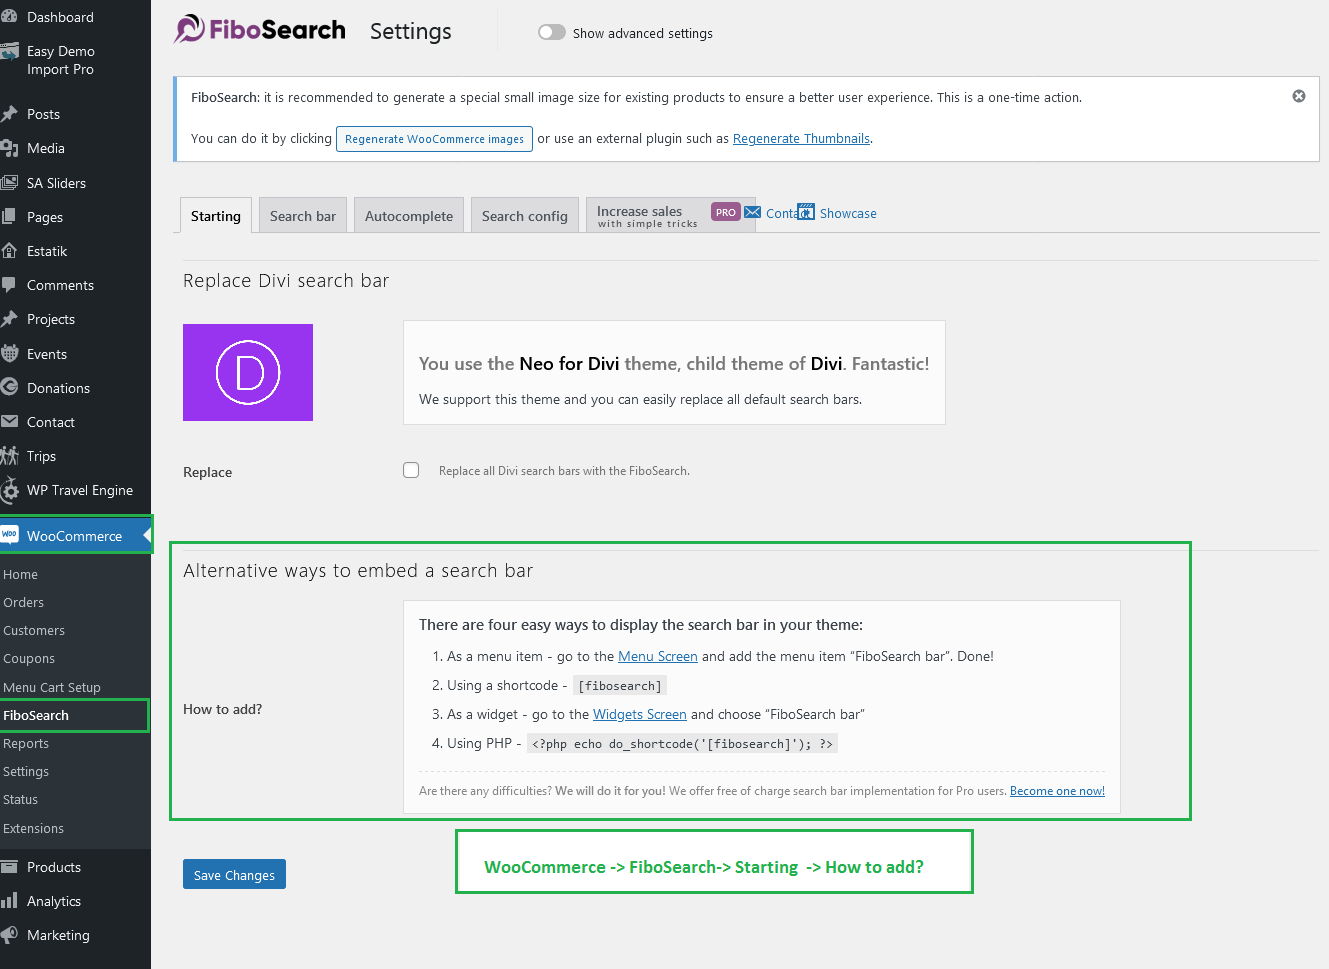Click the Showcase clapperboard icon

pyautogui.click(x=806, y=212)
